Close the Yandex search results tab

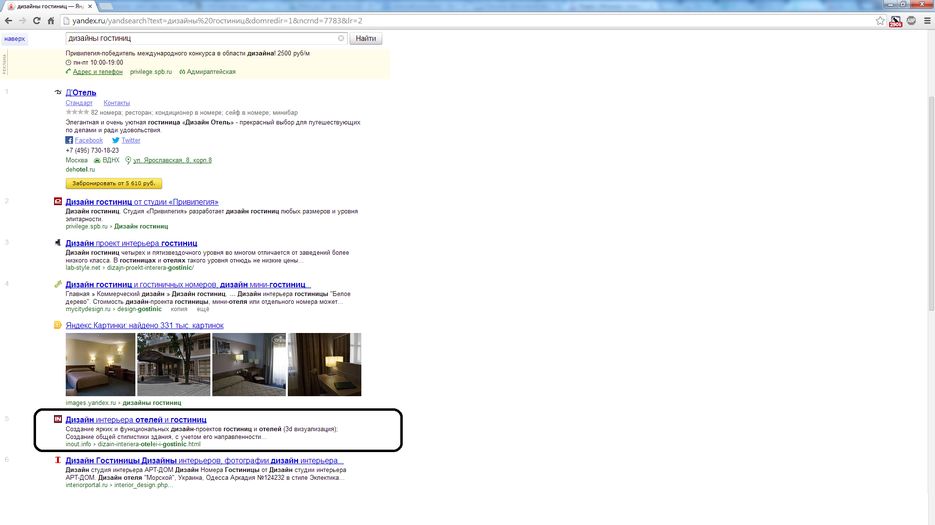pos(91,6)
